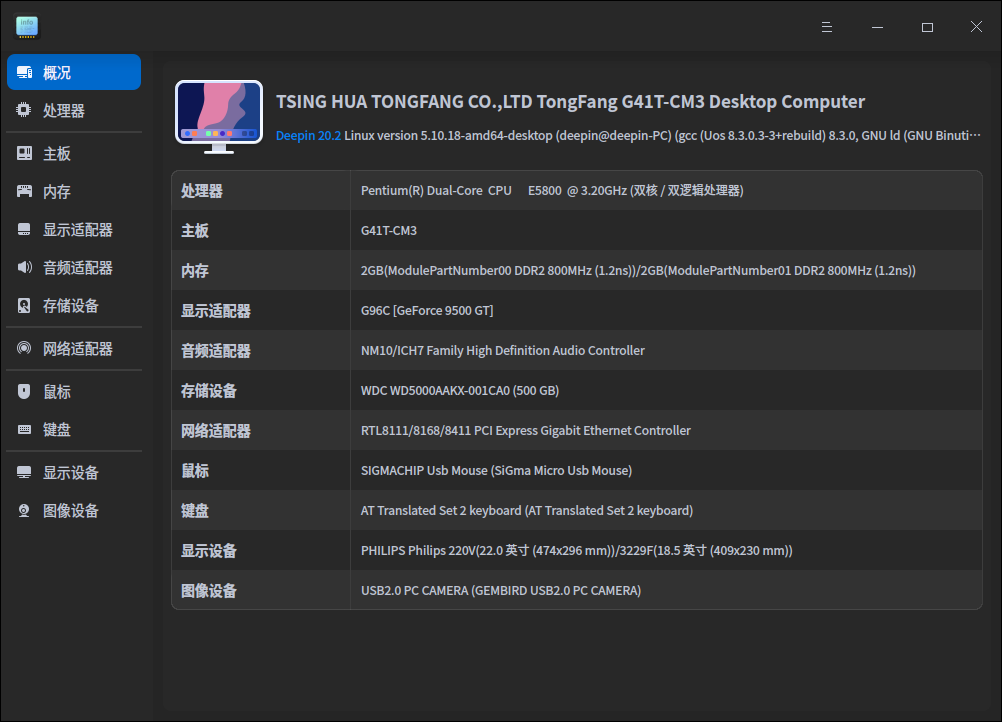Click the 处理器 CPU chip icon
This screenshot has width=1002, height=722.
(24, 110)
